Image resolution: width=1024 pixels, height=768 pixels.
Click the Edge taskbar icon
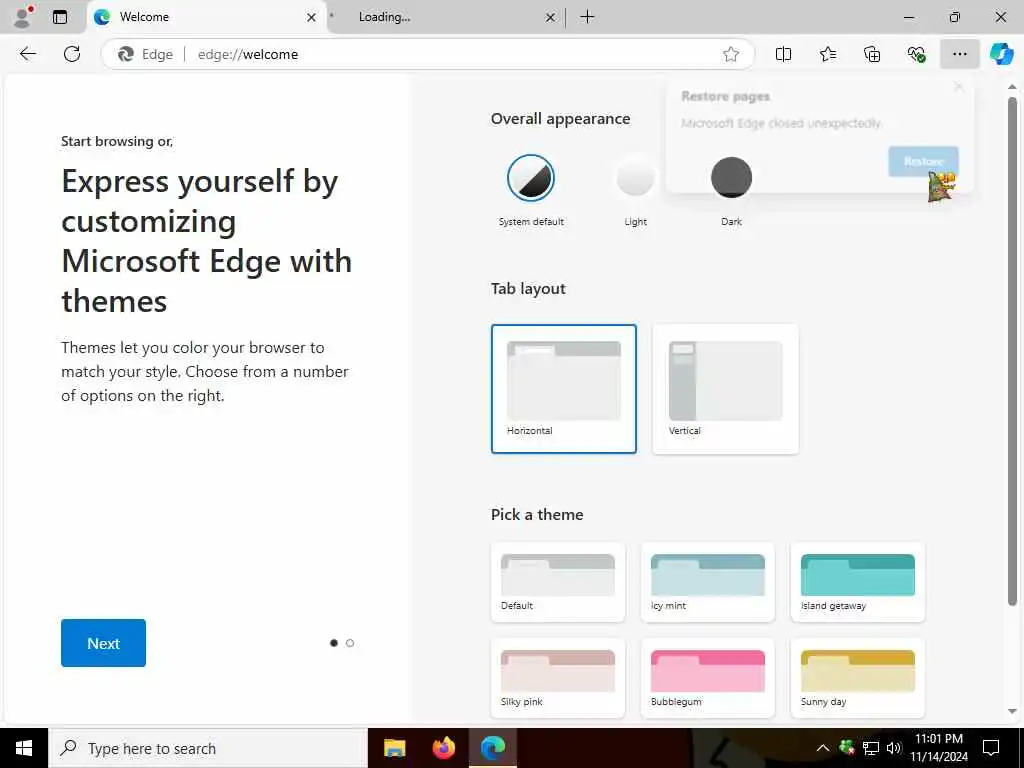(492, 748)
